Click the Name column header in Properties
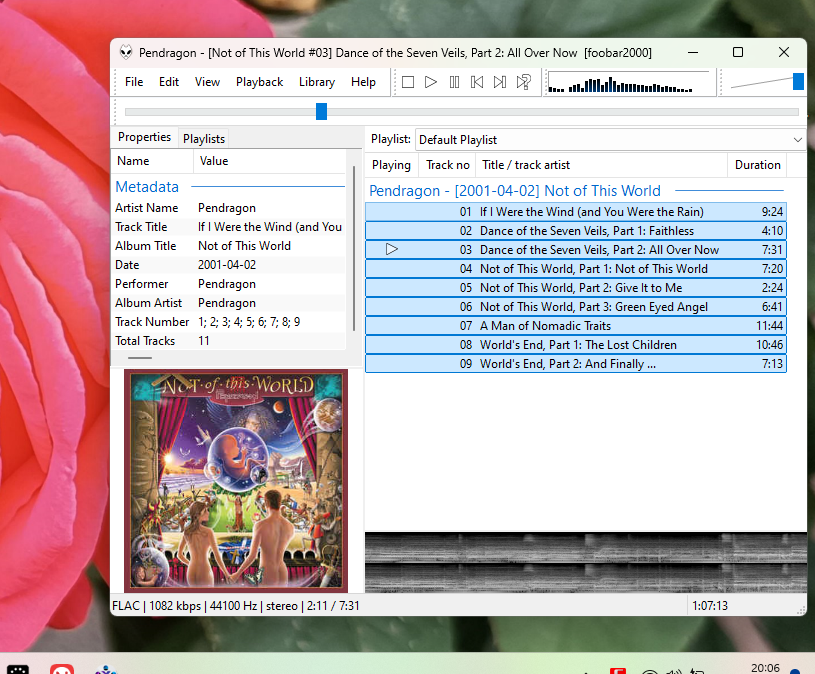This screenshot has width=815, height=674. [x=152, y=161]
